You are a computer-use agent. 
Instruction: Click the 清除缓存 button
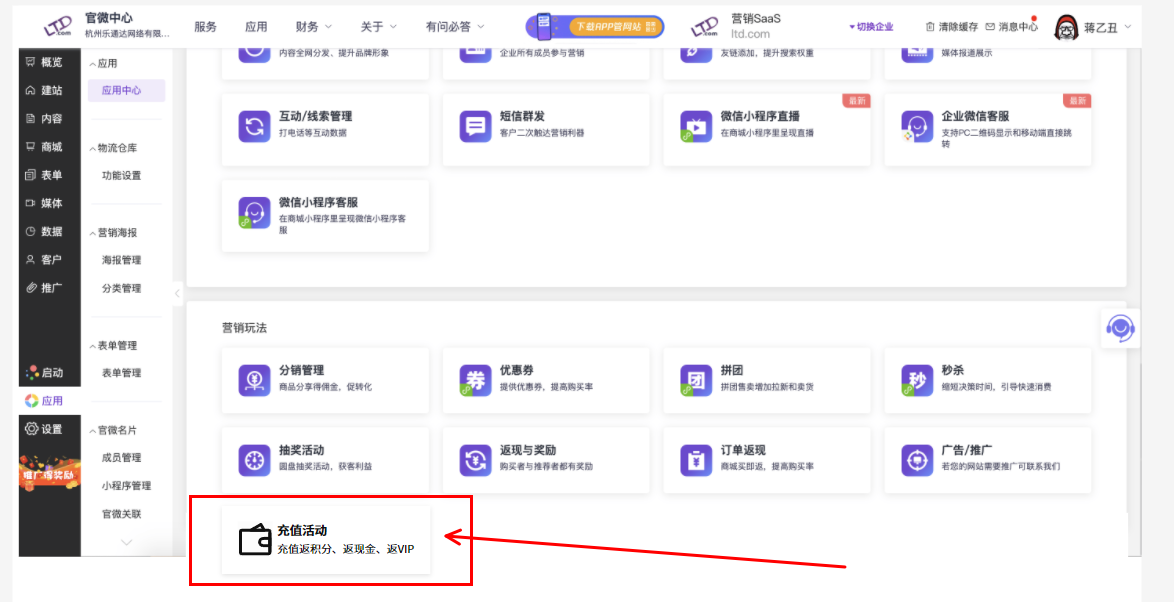tap(951, 27)
